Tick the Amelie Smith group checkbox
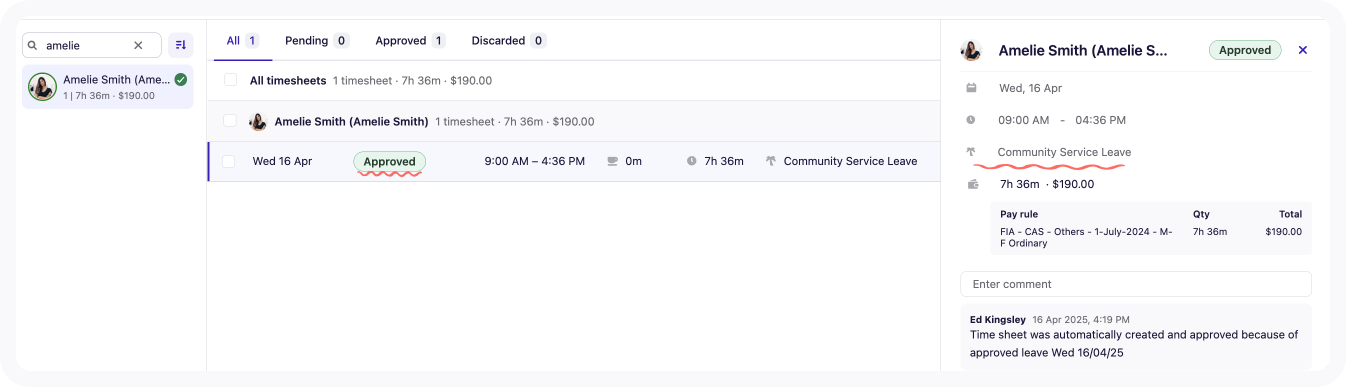 tap(230, 121)
